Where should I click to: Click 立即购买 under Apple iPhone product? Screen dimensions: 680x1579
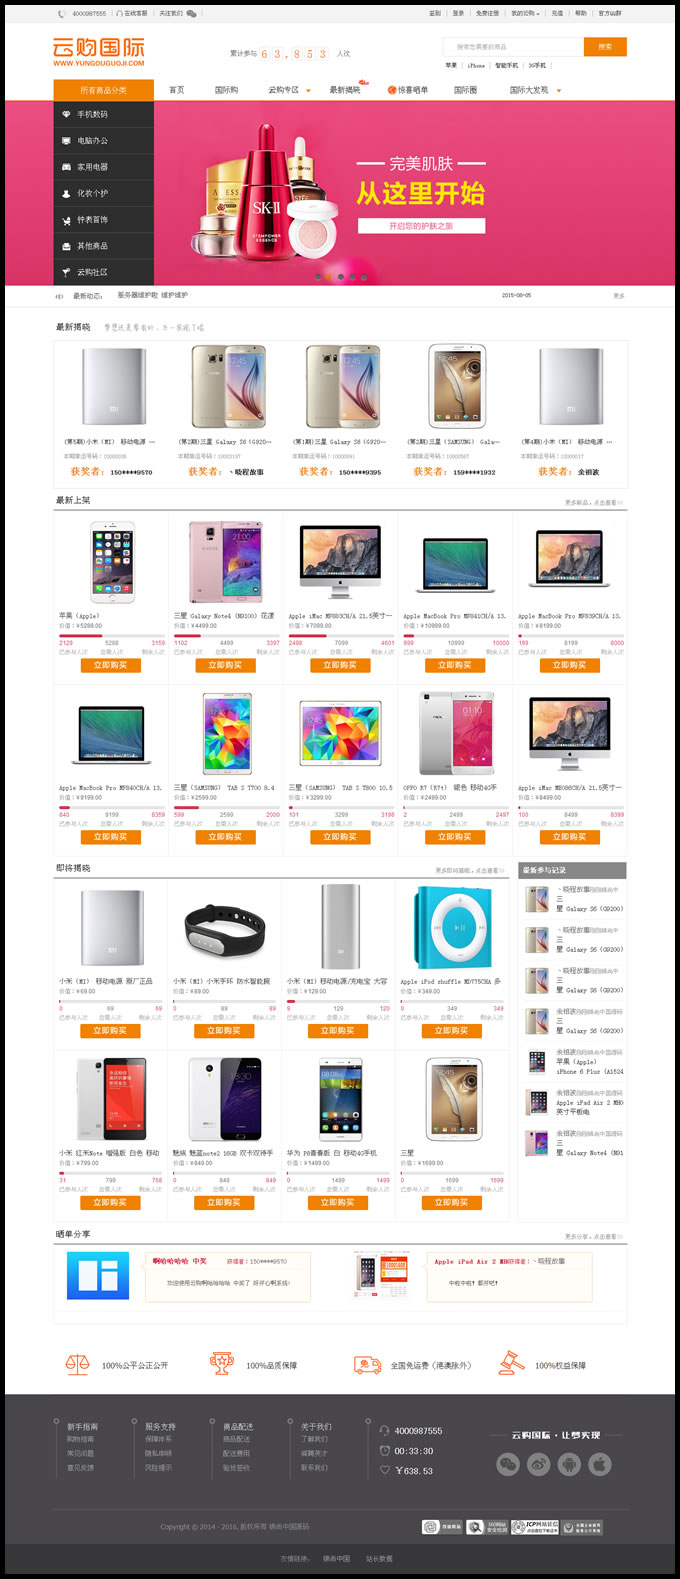pyautogui.click(x=110, y=665)
